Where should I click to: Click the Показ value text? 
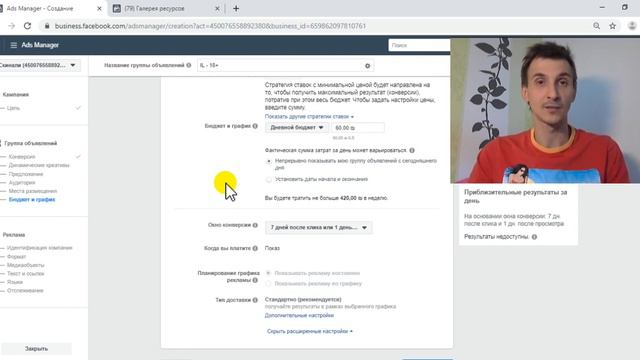[272, 248]
